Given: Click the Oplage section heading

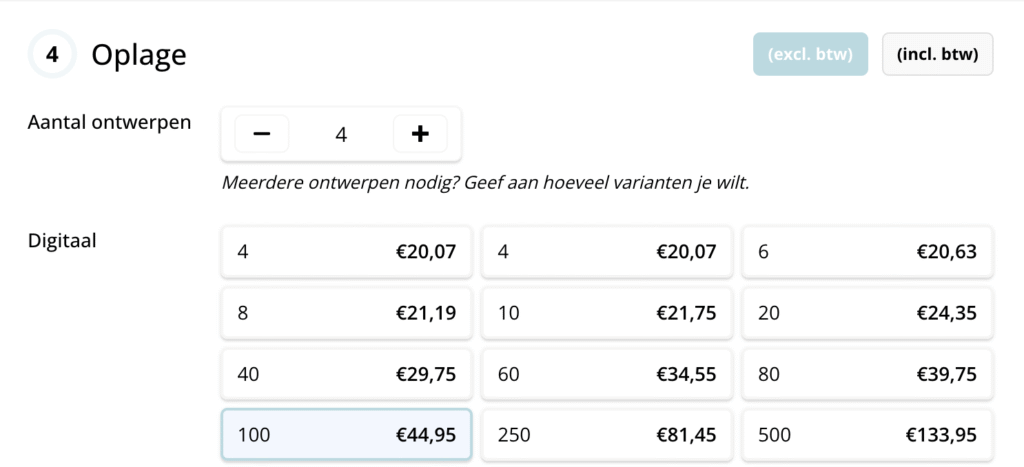Looking at the screenshot, I should [x=138, y=55].
